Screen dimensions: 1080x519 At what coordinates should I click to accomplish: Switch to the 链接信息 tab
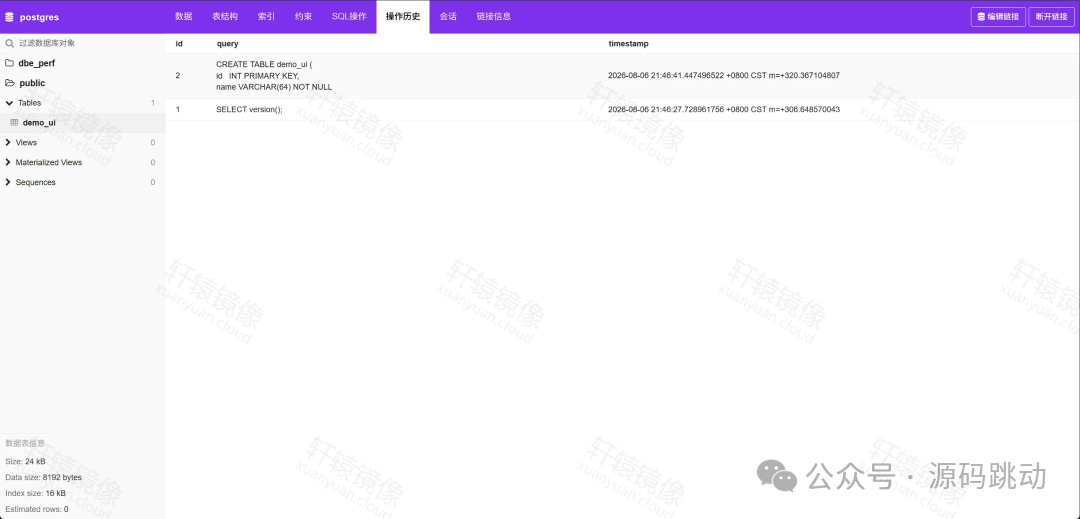tap(494, 17)
